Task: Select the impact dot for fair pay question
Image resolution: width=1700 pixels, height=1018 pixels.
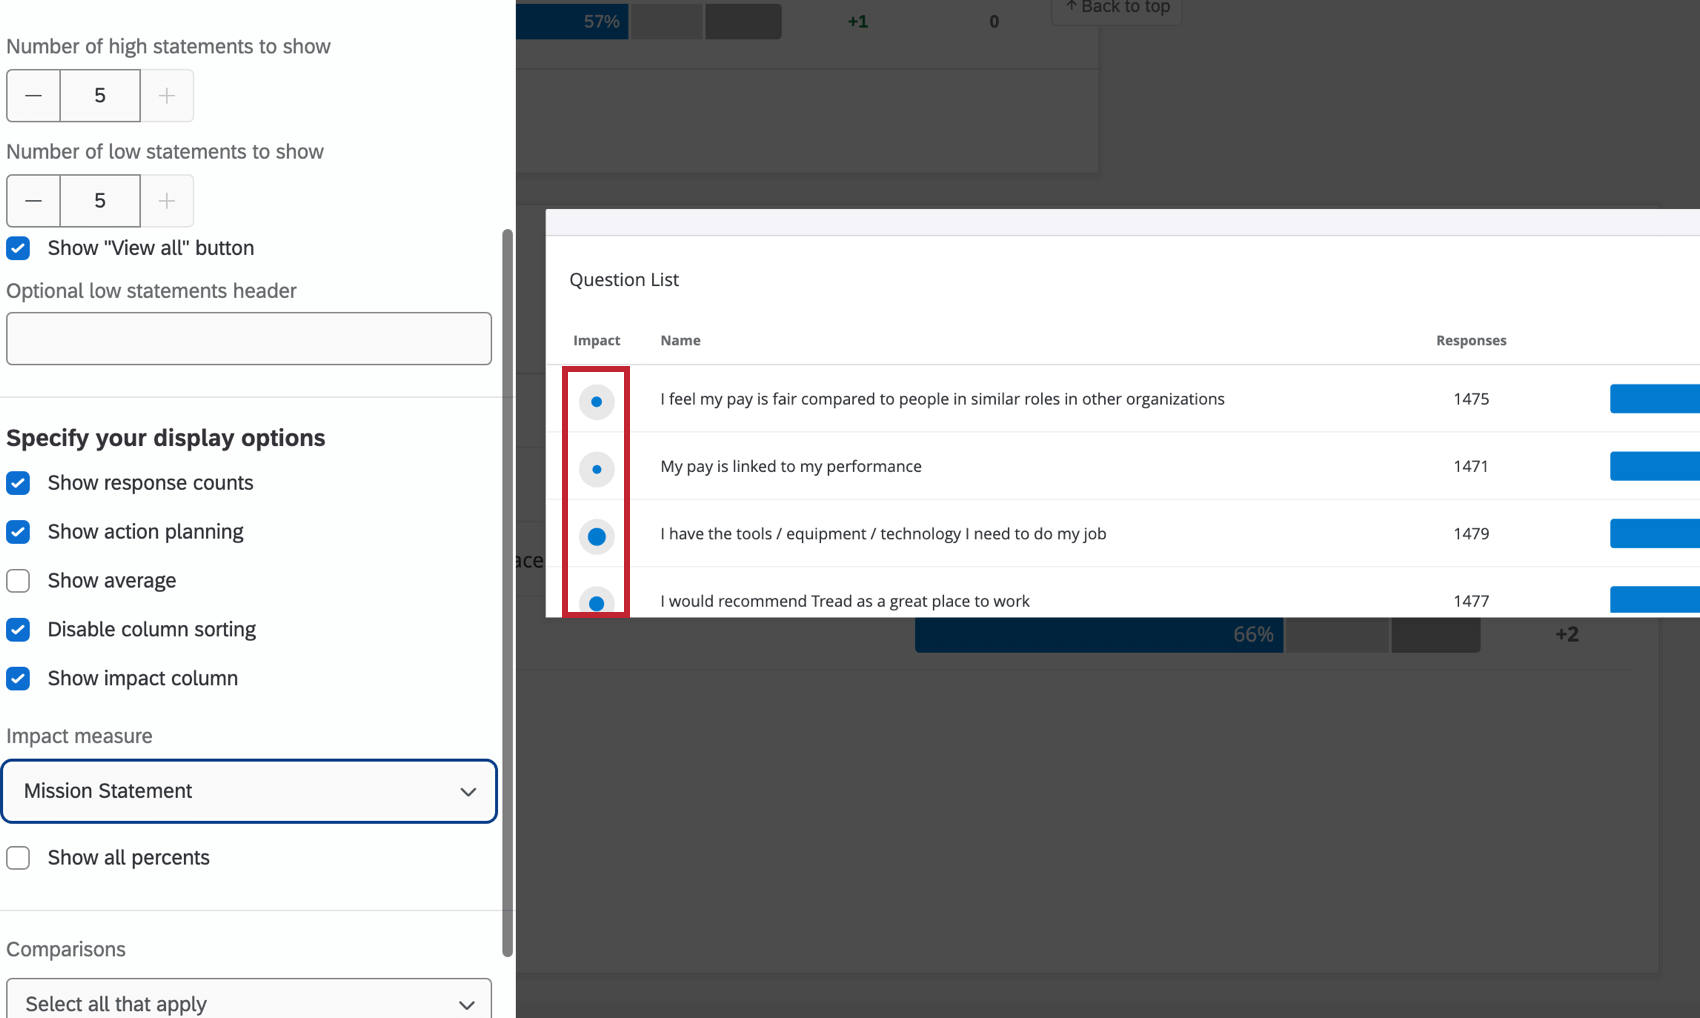Action: tap(596, 401)
